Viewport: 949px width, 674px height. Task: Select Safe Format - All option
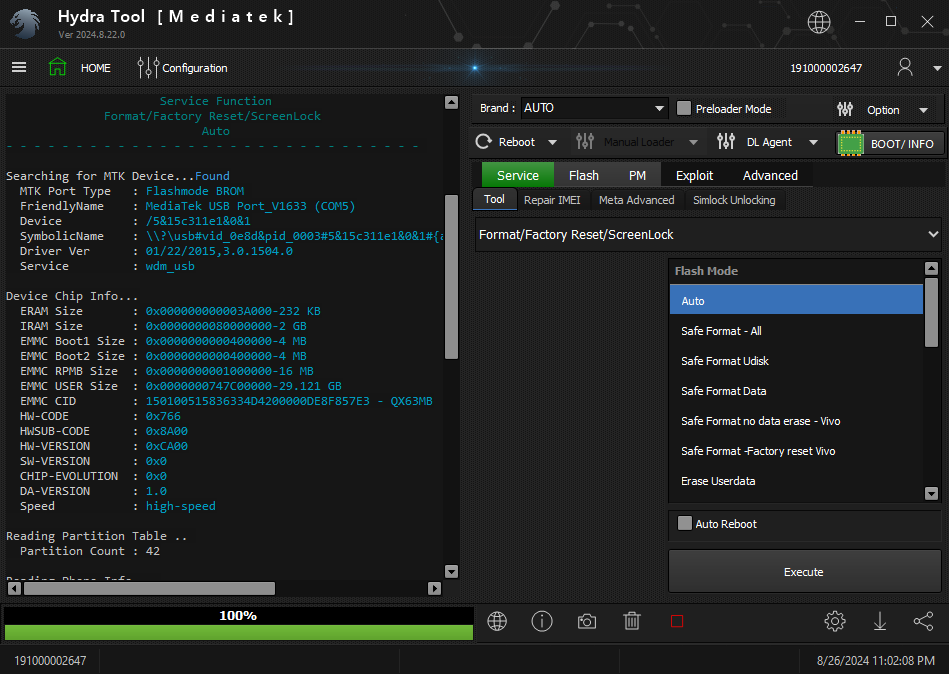coord(796,330)
